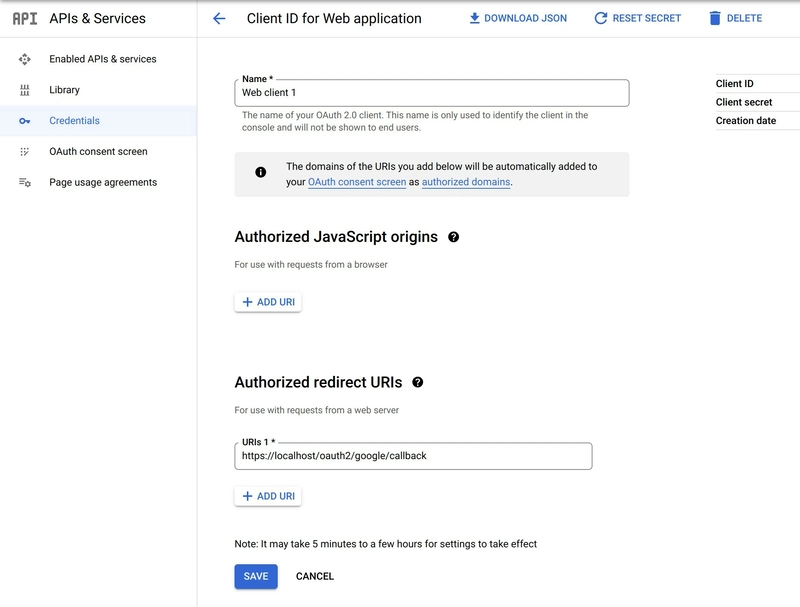
Task: Click the back arrow icon
Action: coord(220,18)
